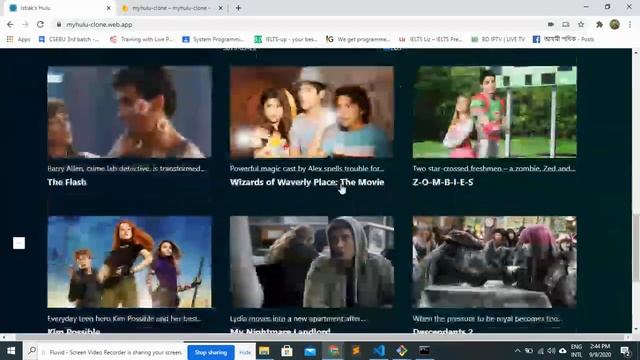640x360 pixels.
Task: Click The Flash title
Action: [x=67, y=182]
